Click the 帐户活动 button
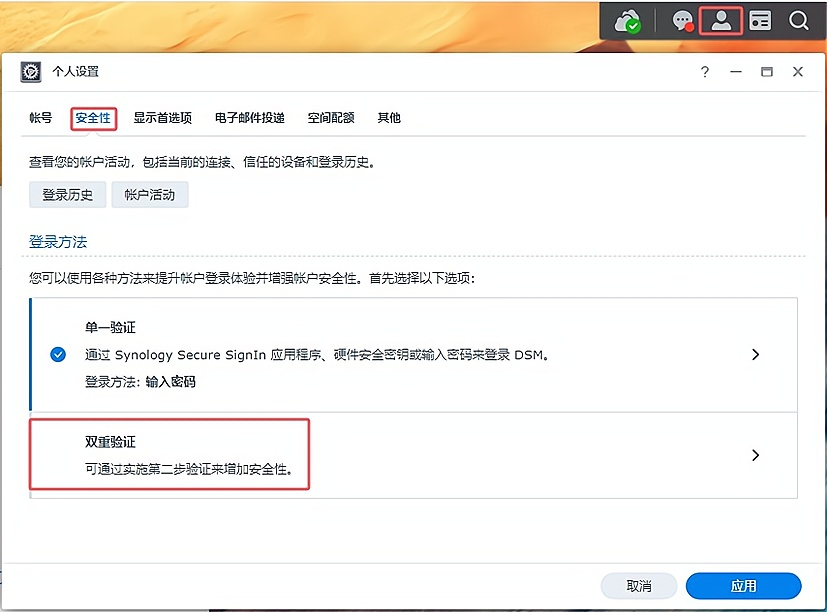 (x=150, y=195)
